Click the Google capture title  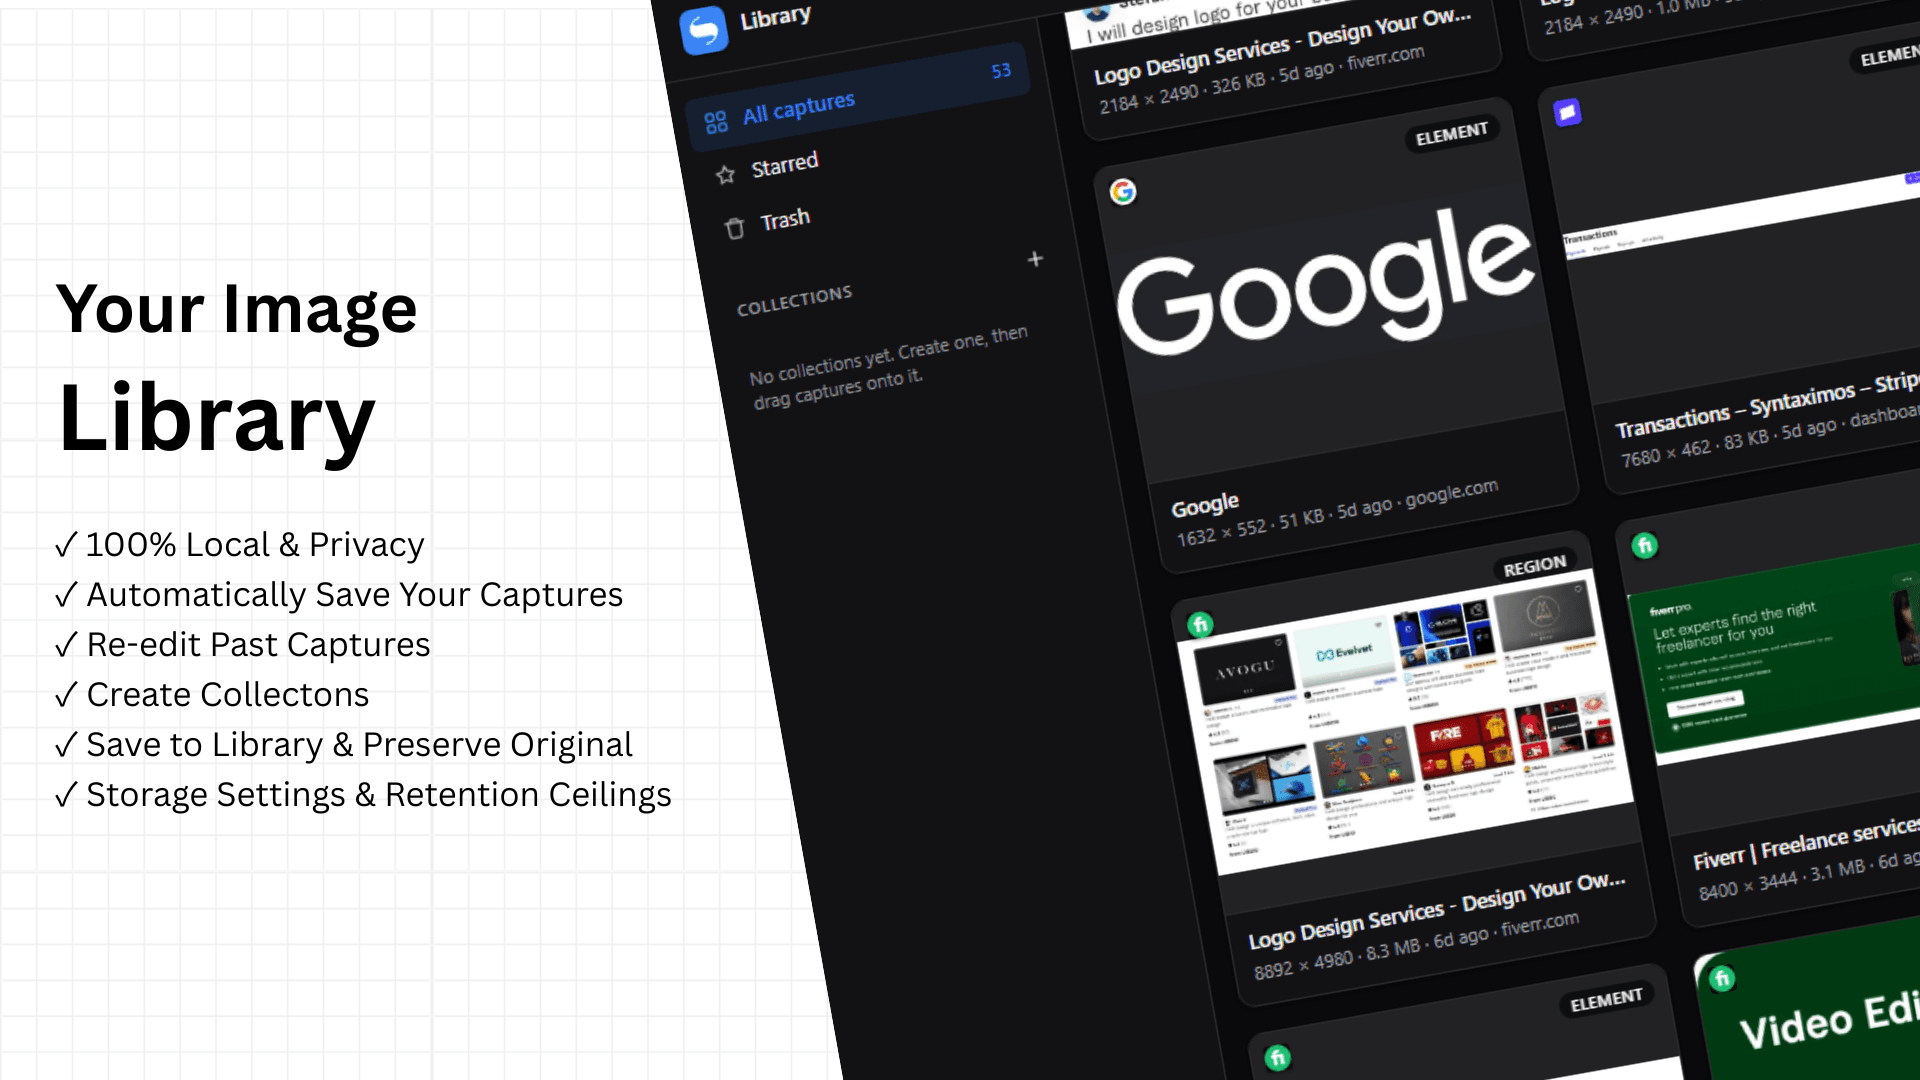pyautogui.click(x=1205, y=505)
